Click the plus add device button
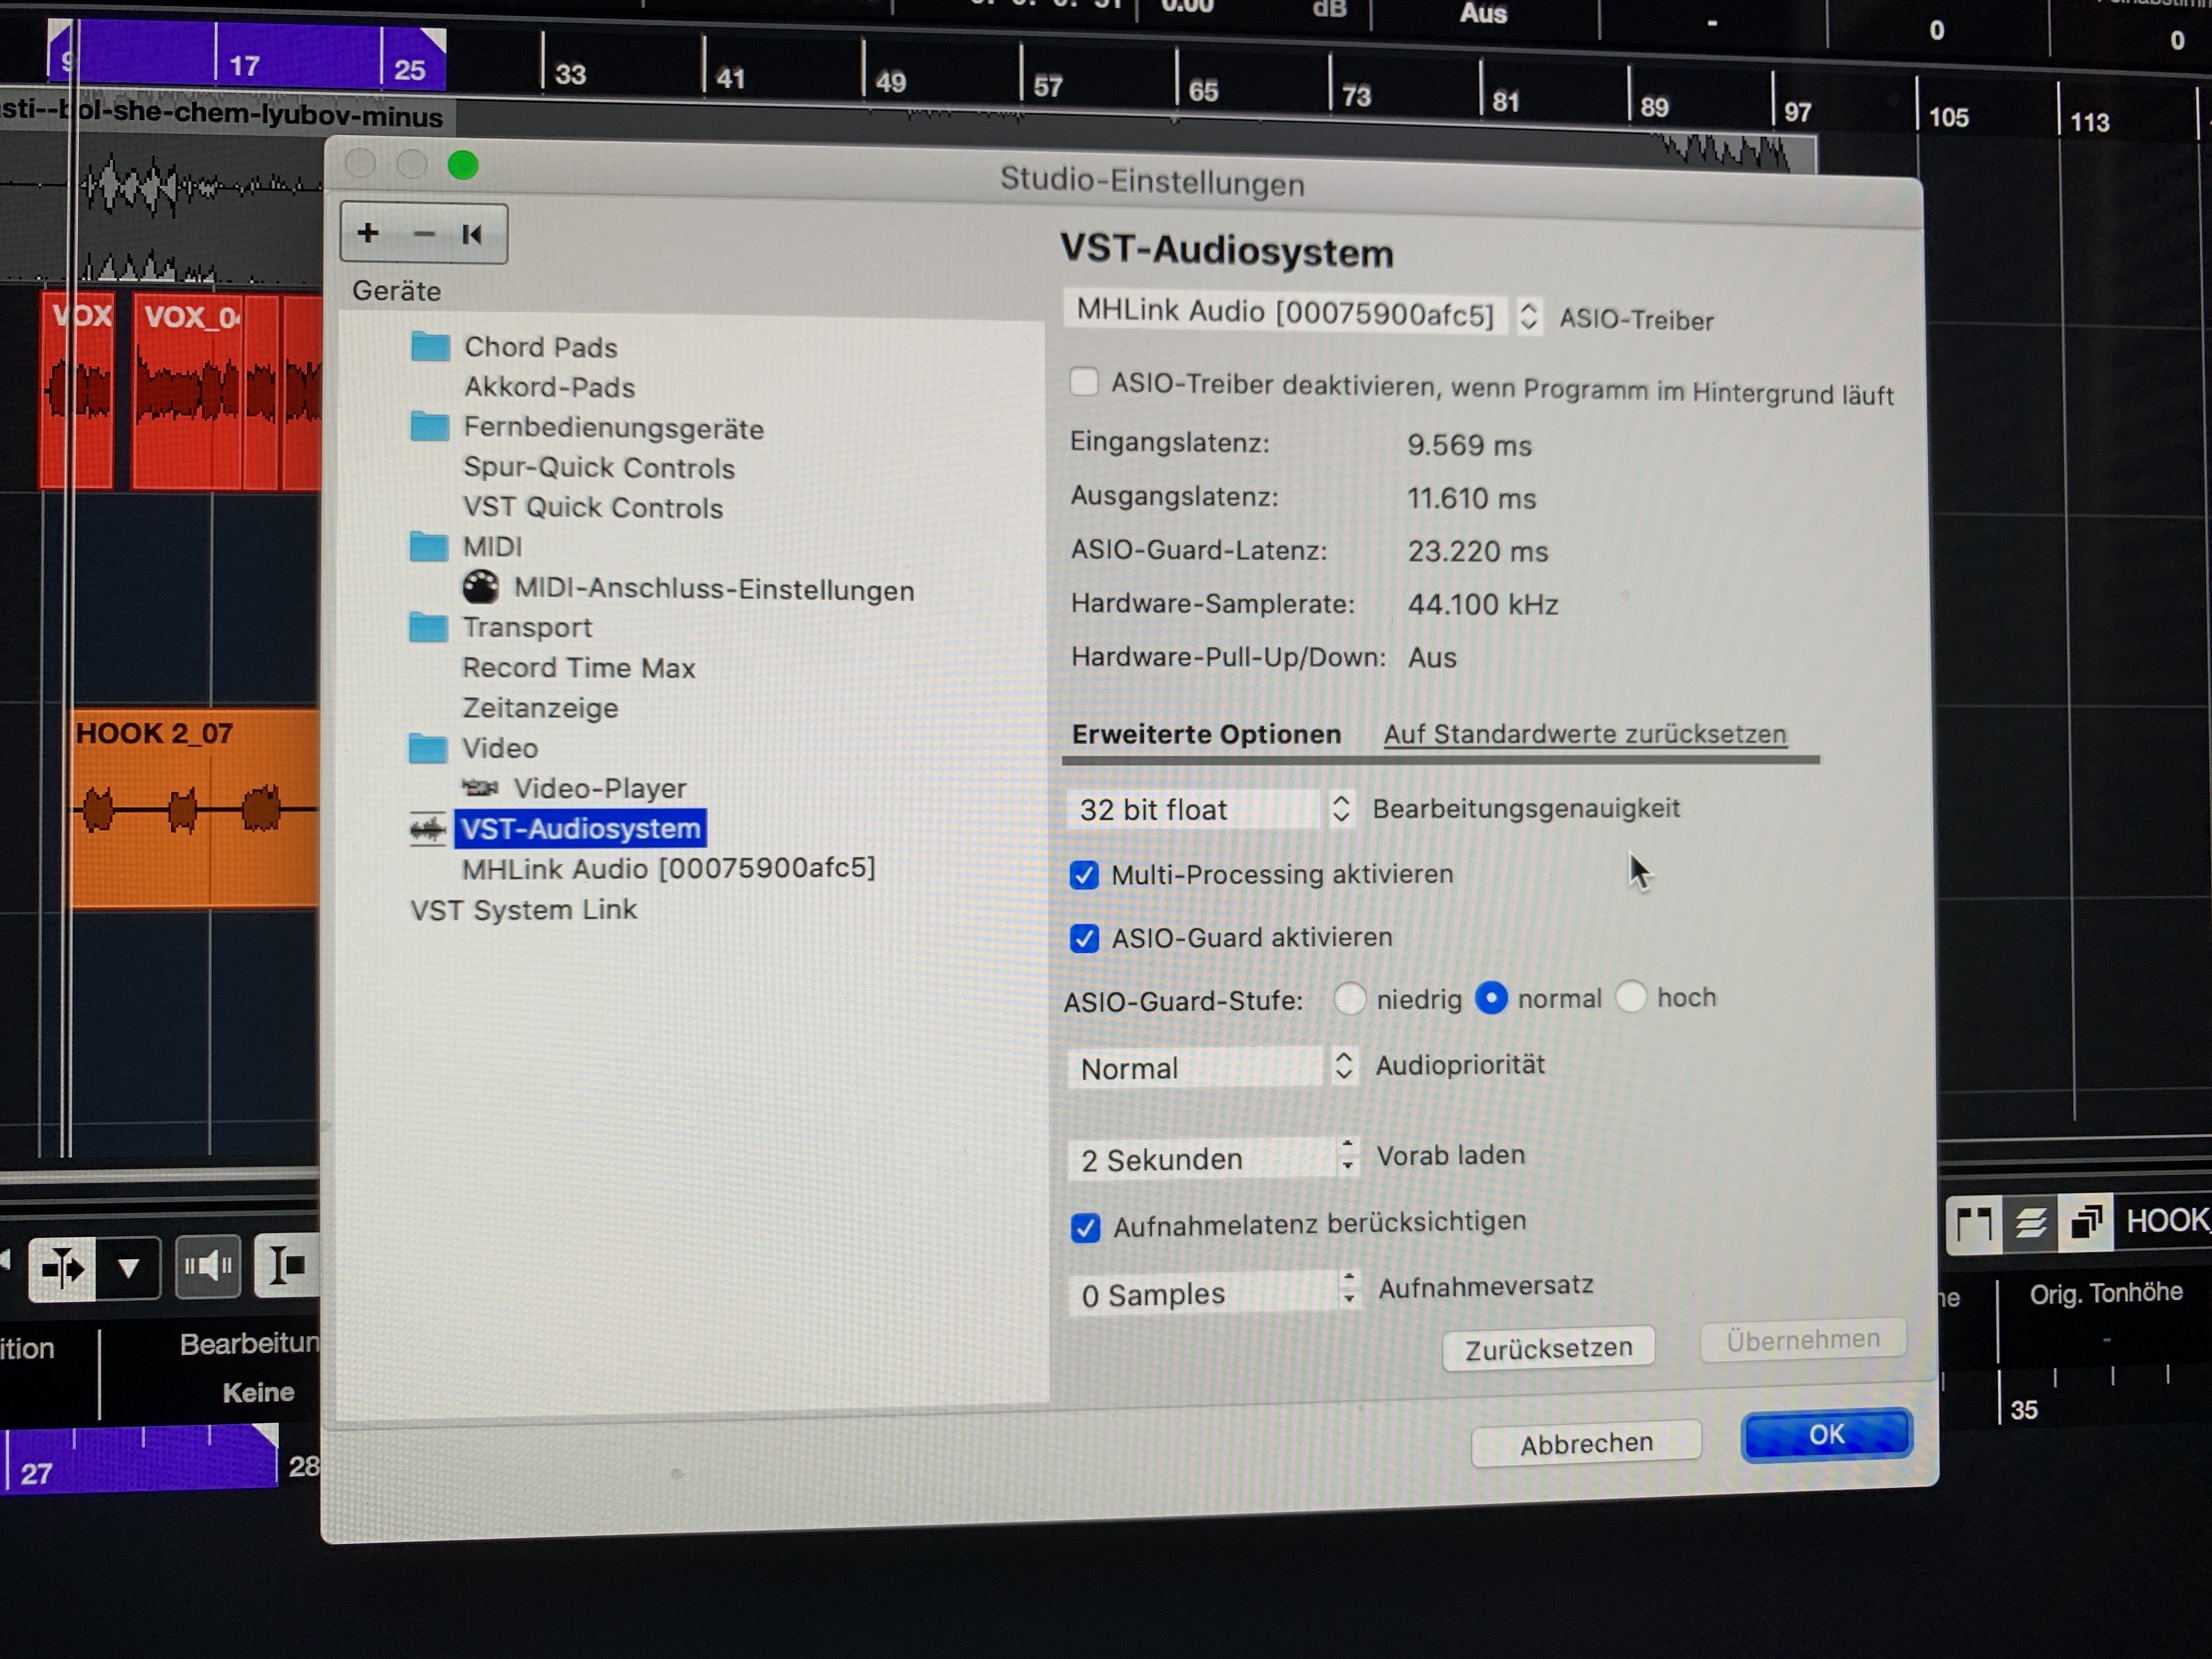 (x=368, y=232)
